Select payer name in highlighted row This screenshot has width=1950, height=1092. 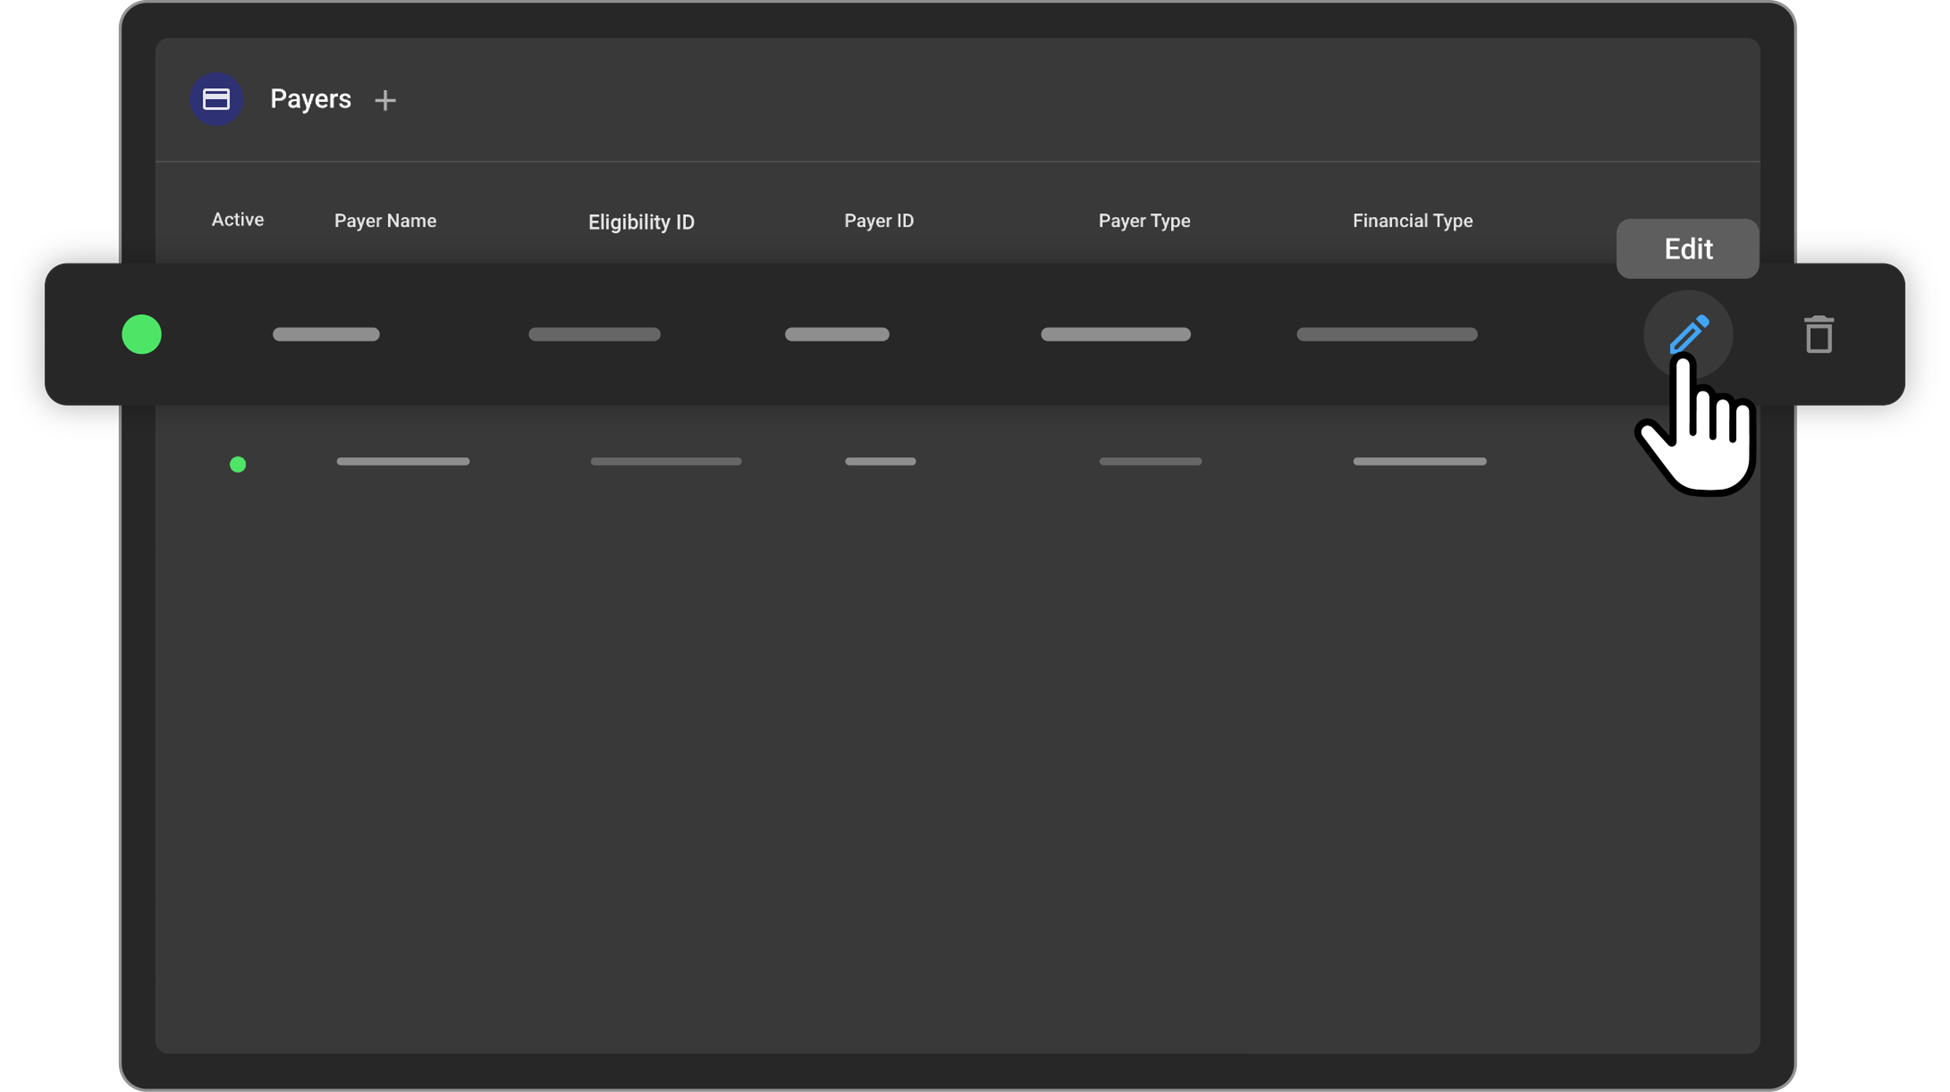(326, 334)
